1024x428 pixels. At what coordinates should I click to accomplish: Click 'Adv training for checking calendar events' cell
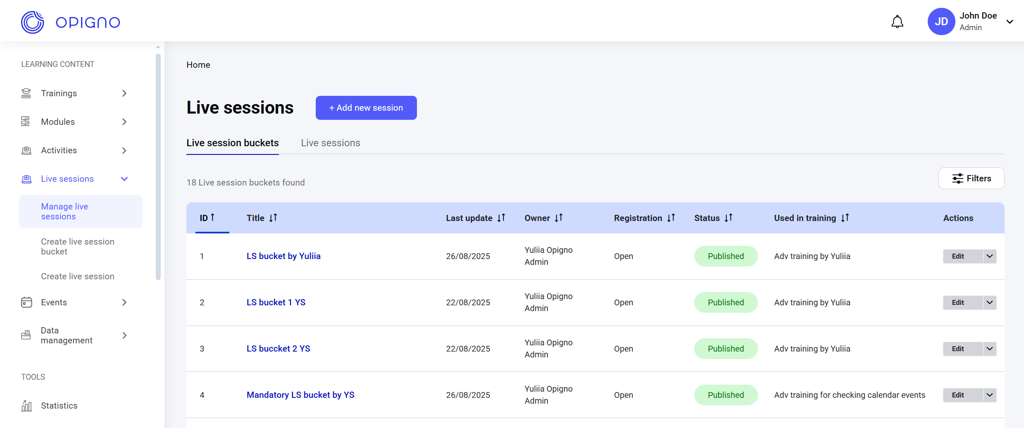pyautogui.click(x=850, y=395)
